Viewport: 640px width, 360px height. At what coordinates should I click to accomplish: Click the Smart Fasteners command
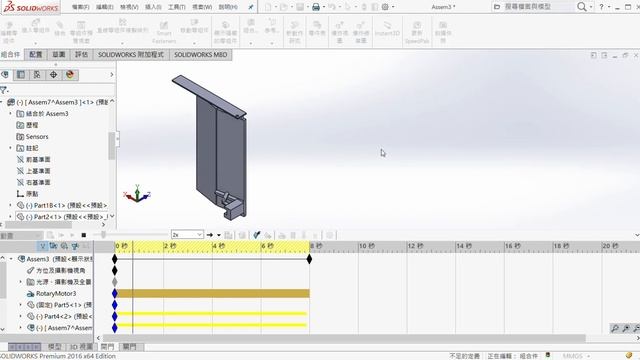point(164,33)
